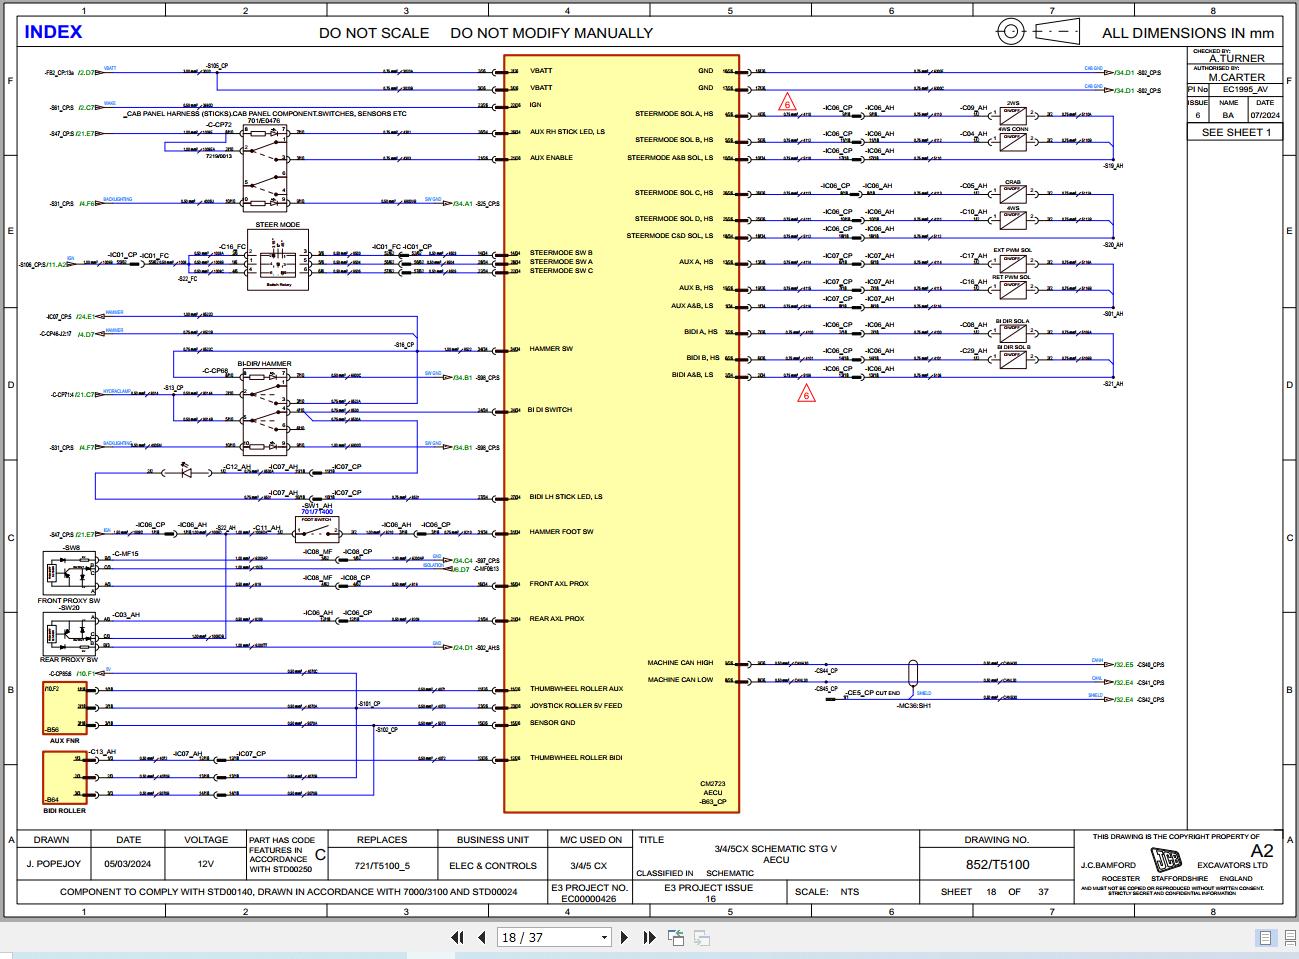Image resolution: width=1299 pixels, height=959 pixels.
Task: Click the AUX FNR component block
Action: coord(64,709)
